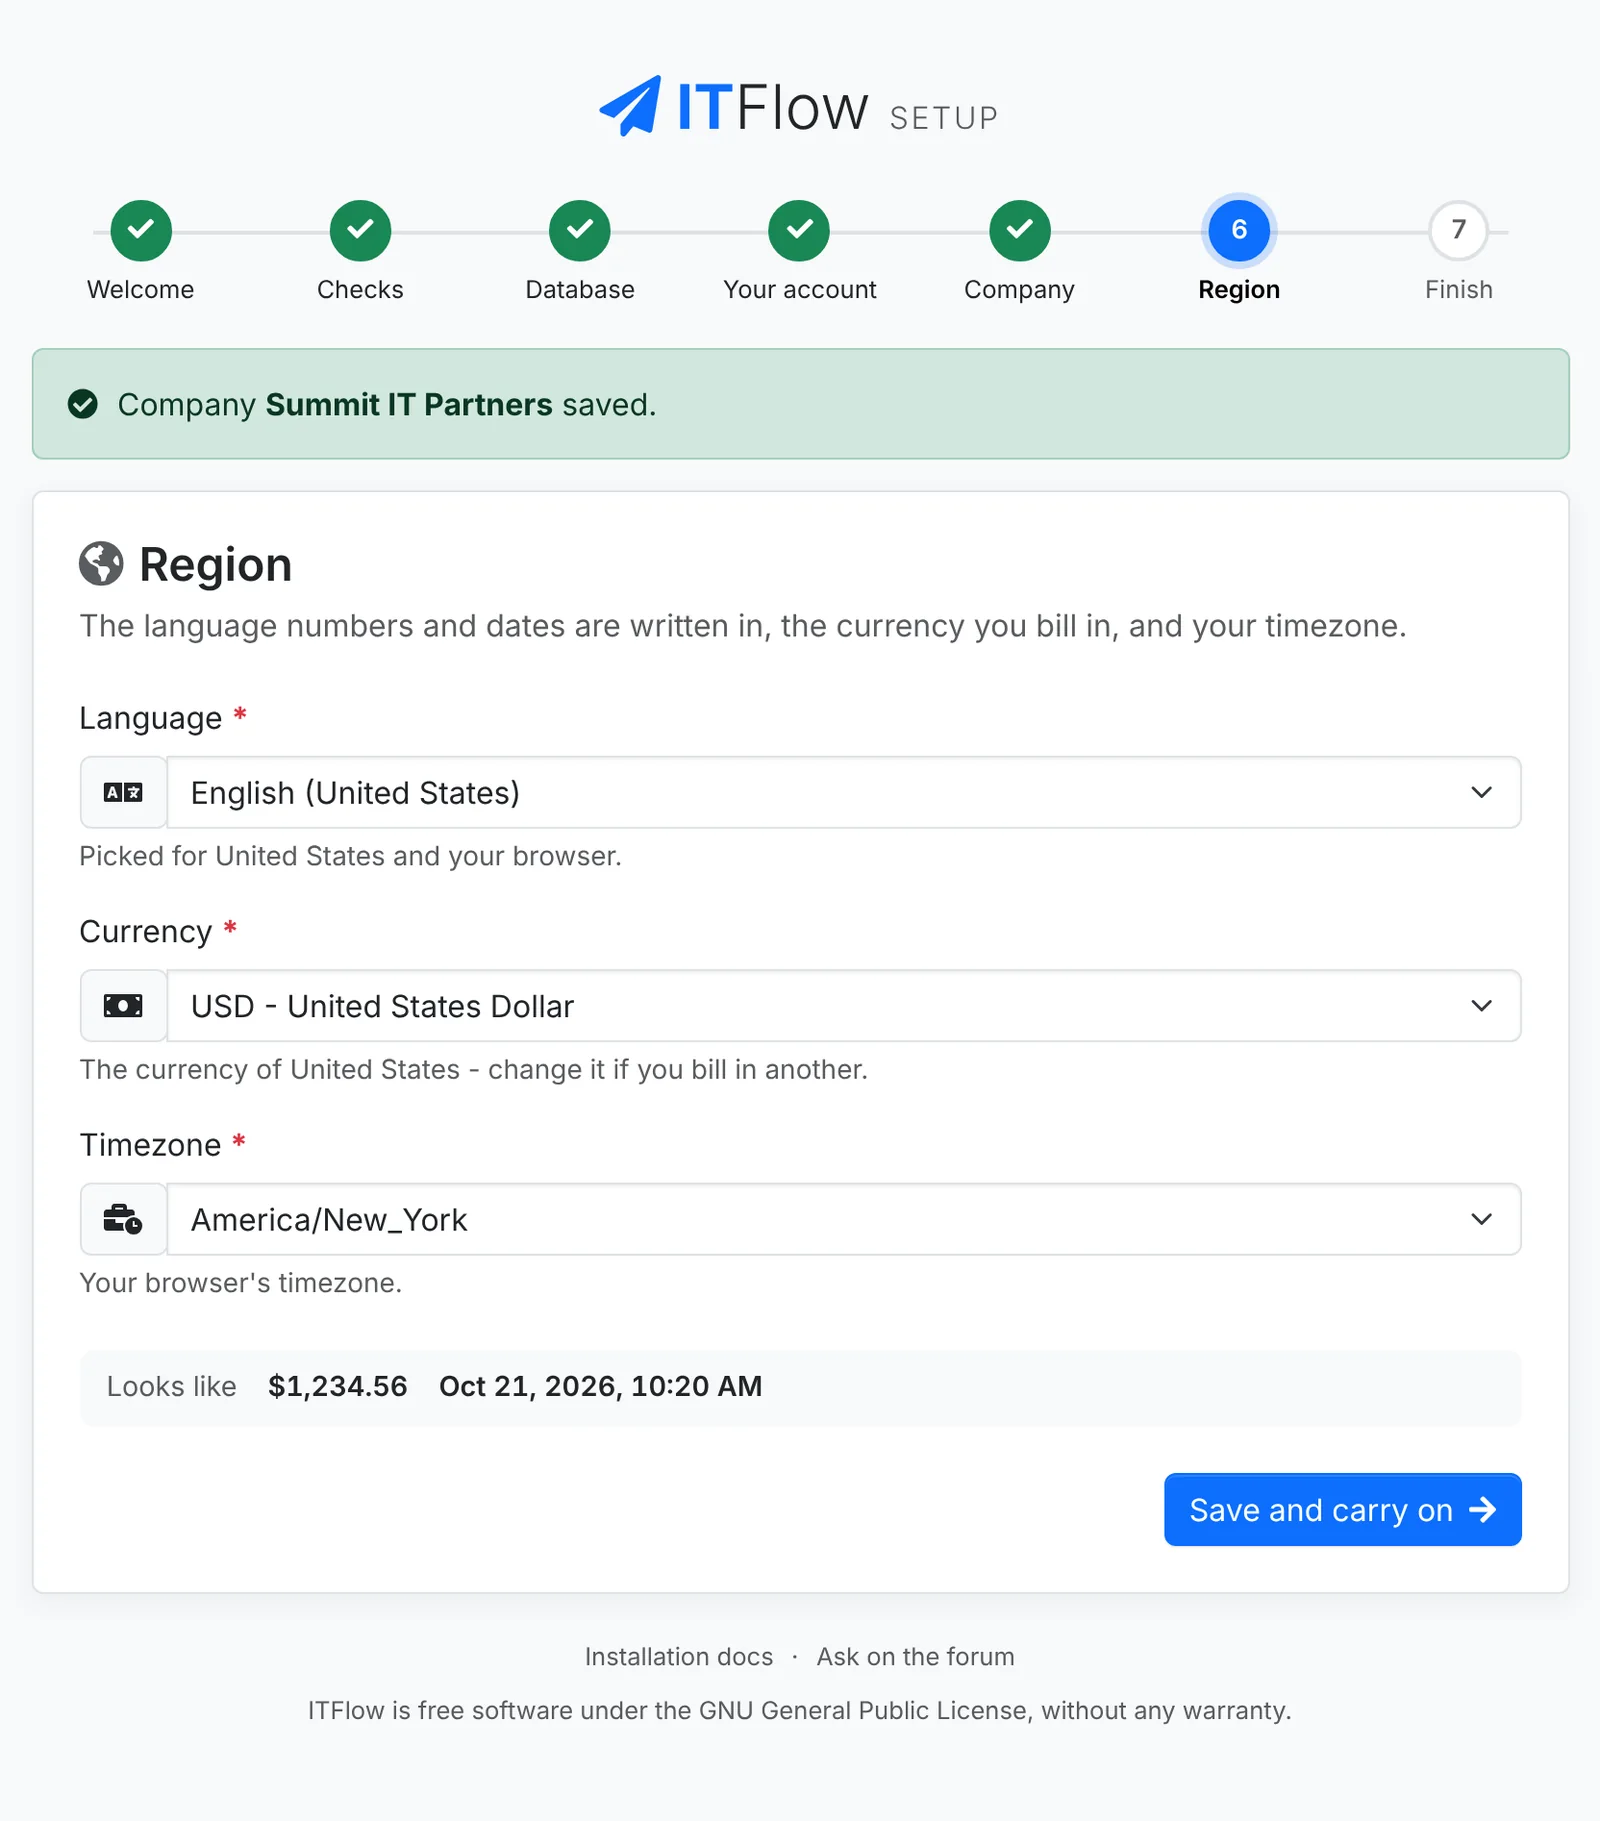Click the Oct 21, 2026, 10:20 AM preview

pyautogui.click(x=600, y=1386)
